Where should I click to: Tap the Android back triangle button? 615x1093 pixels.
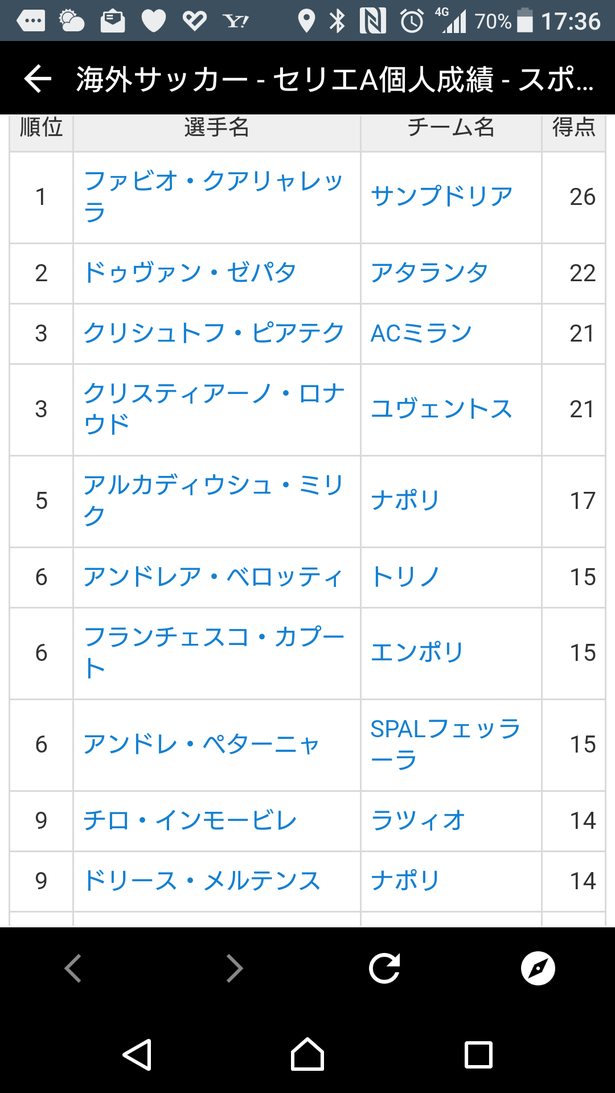click(x=137, y=1055)
